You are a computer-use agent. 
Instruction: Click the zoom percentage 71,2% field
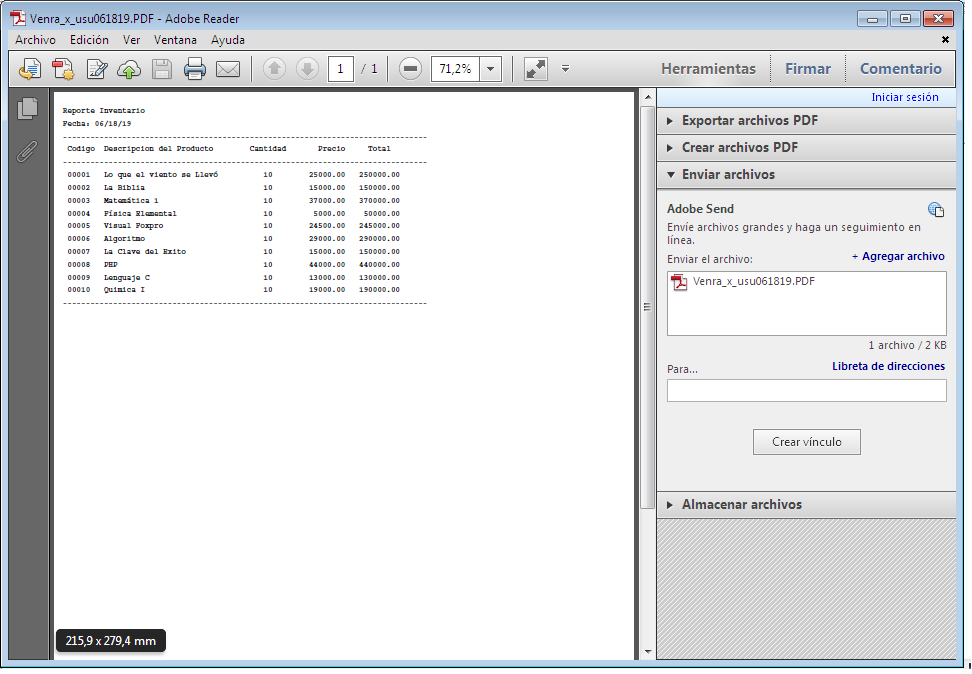[456, 69]
